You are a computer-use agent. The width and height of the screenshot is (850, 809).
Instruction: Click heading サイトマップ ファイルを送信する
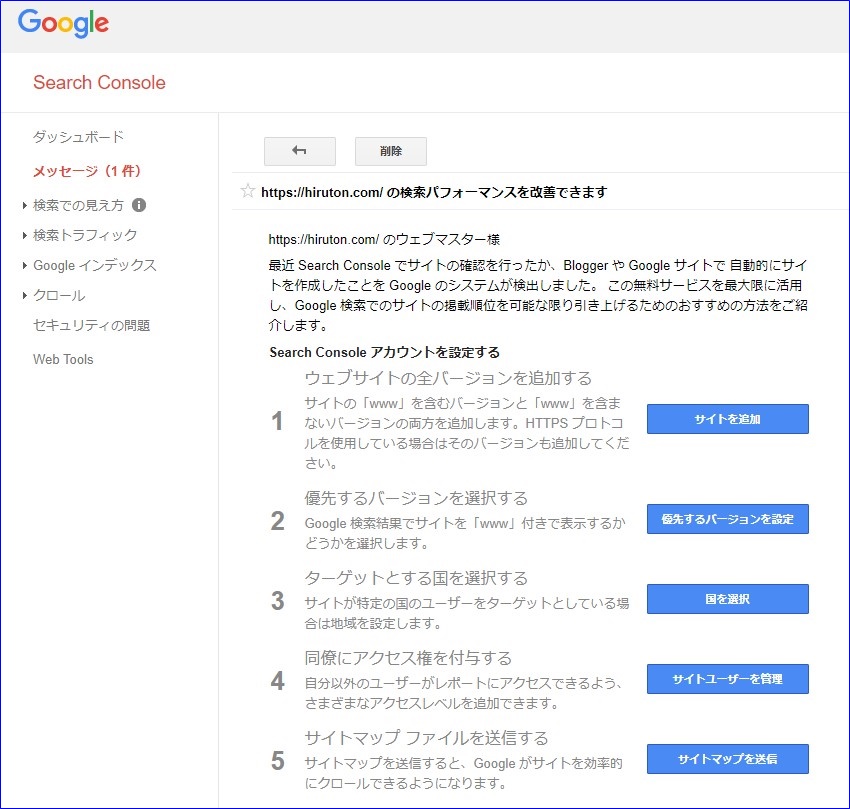(427, 738)
